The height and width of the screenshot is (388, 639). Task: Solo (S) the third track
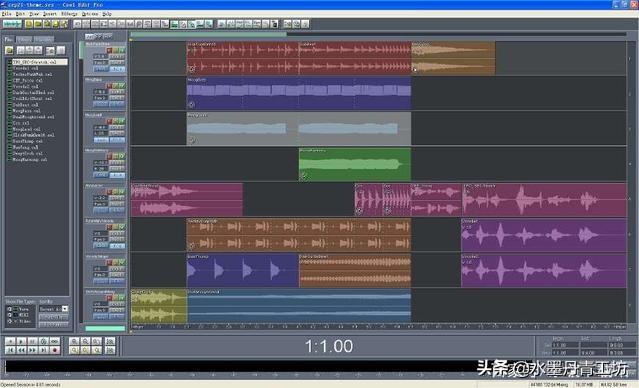pyautogui.click(x=116, y=121)
